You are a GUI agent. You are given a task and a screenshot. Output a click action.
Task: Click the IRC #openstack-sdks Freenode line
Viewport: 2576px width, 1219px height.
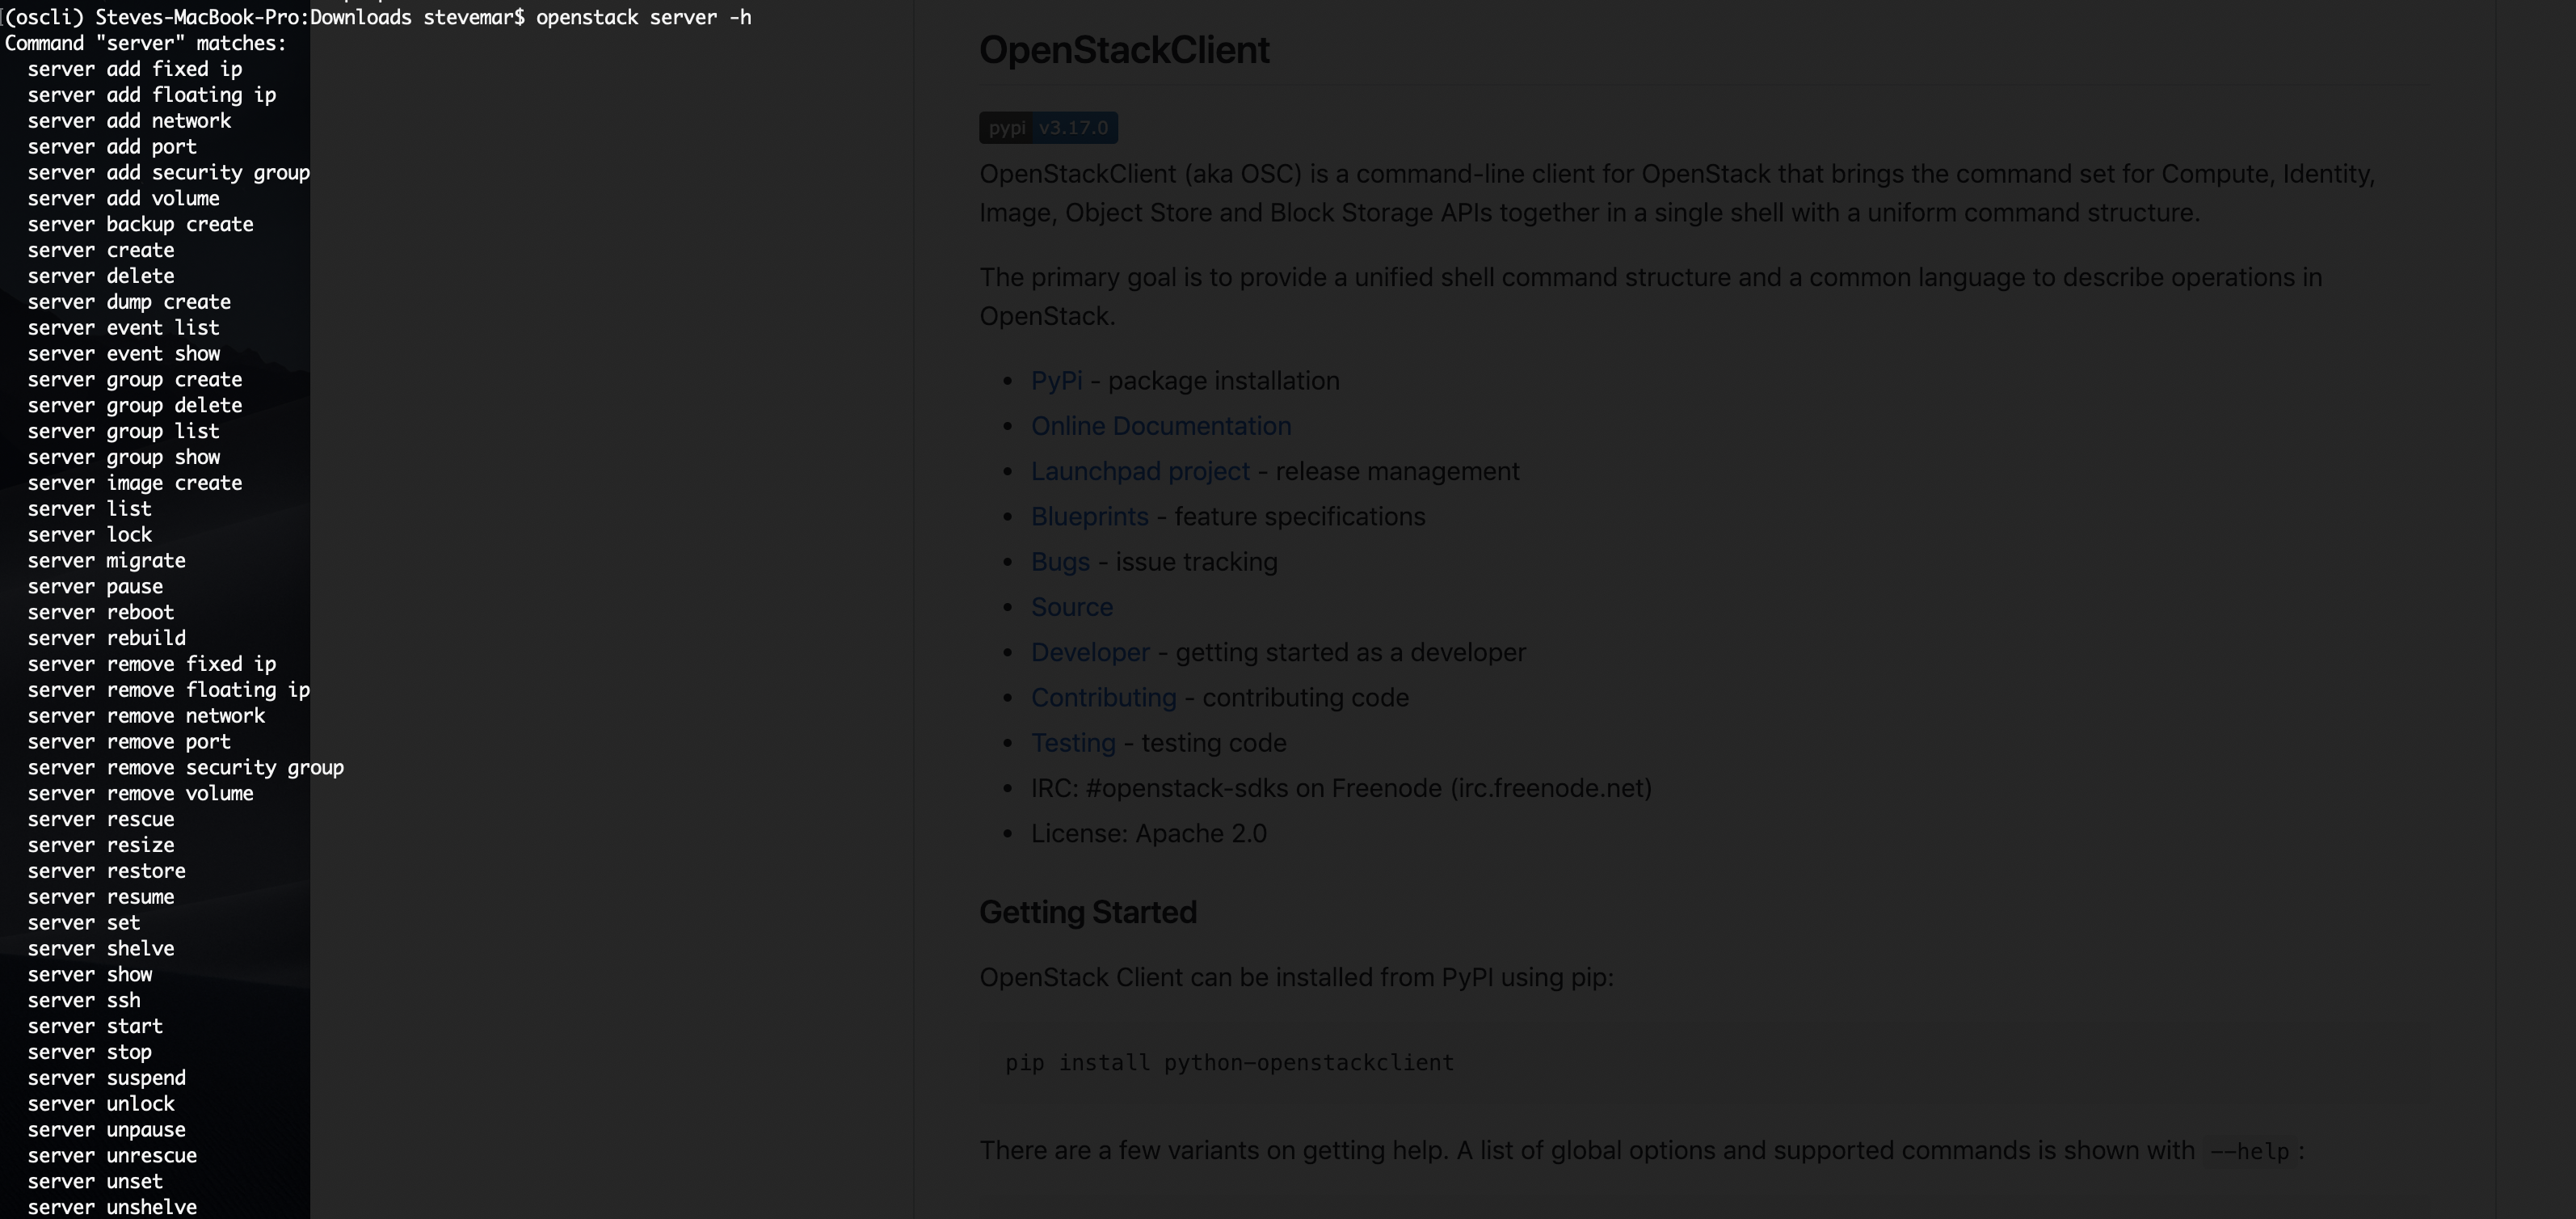pyautogui.click(x=1341, y=788)
